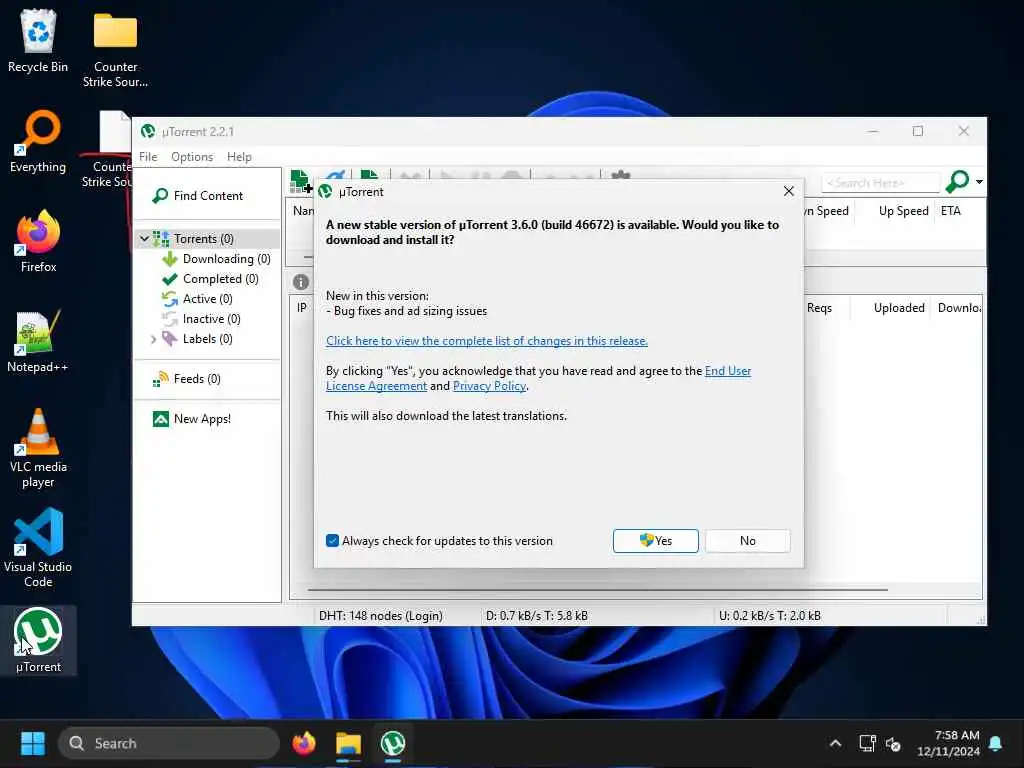Click µTorrent taskbar icon
Image resolution: width=1024 pixels, height=768 pixels.
(x=392, y=743)
